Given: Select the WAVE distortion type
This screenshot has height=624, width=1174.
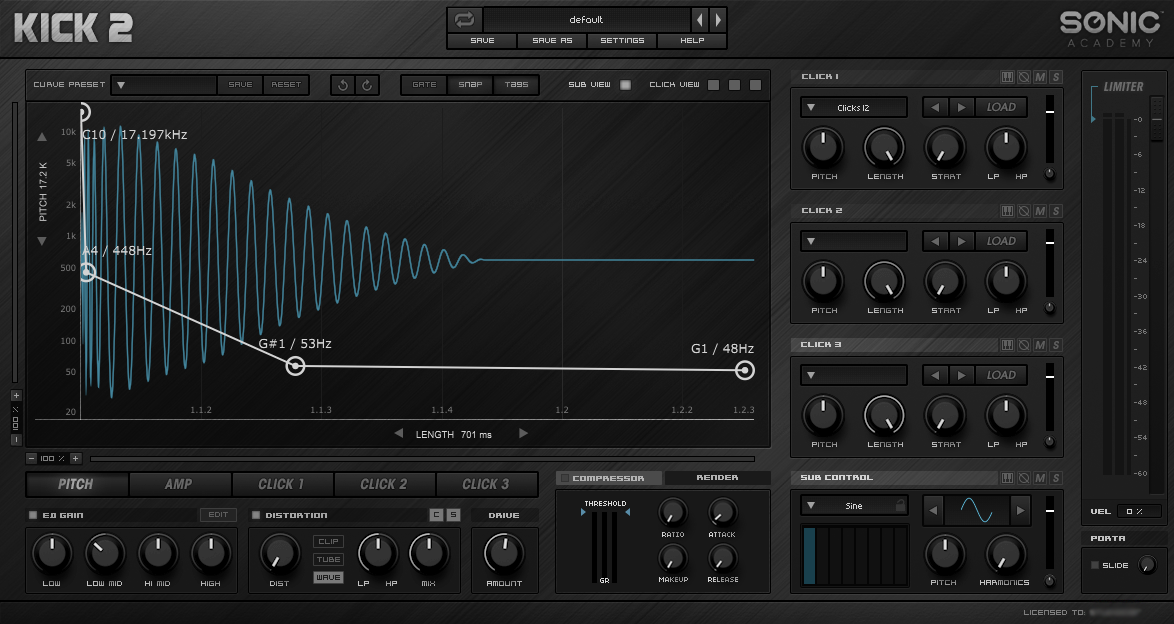Looking at the screenshot, I should click(328, 578).
